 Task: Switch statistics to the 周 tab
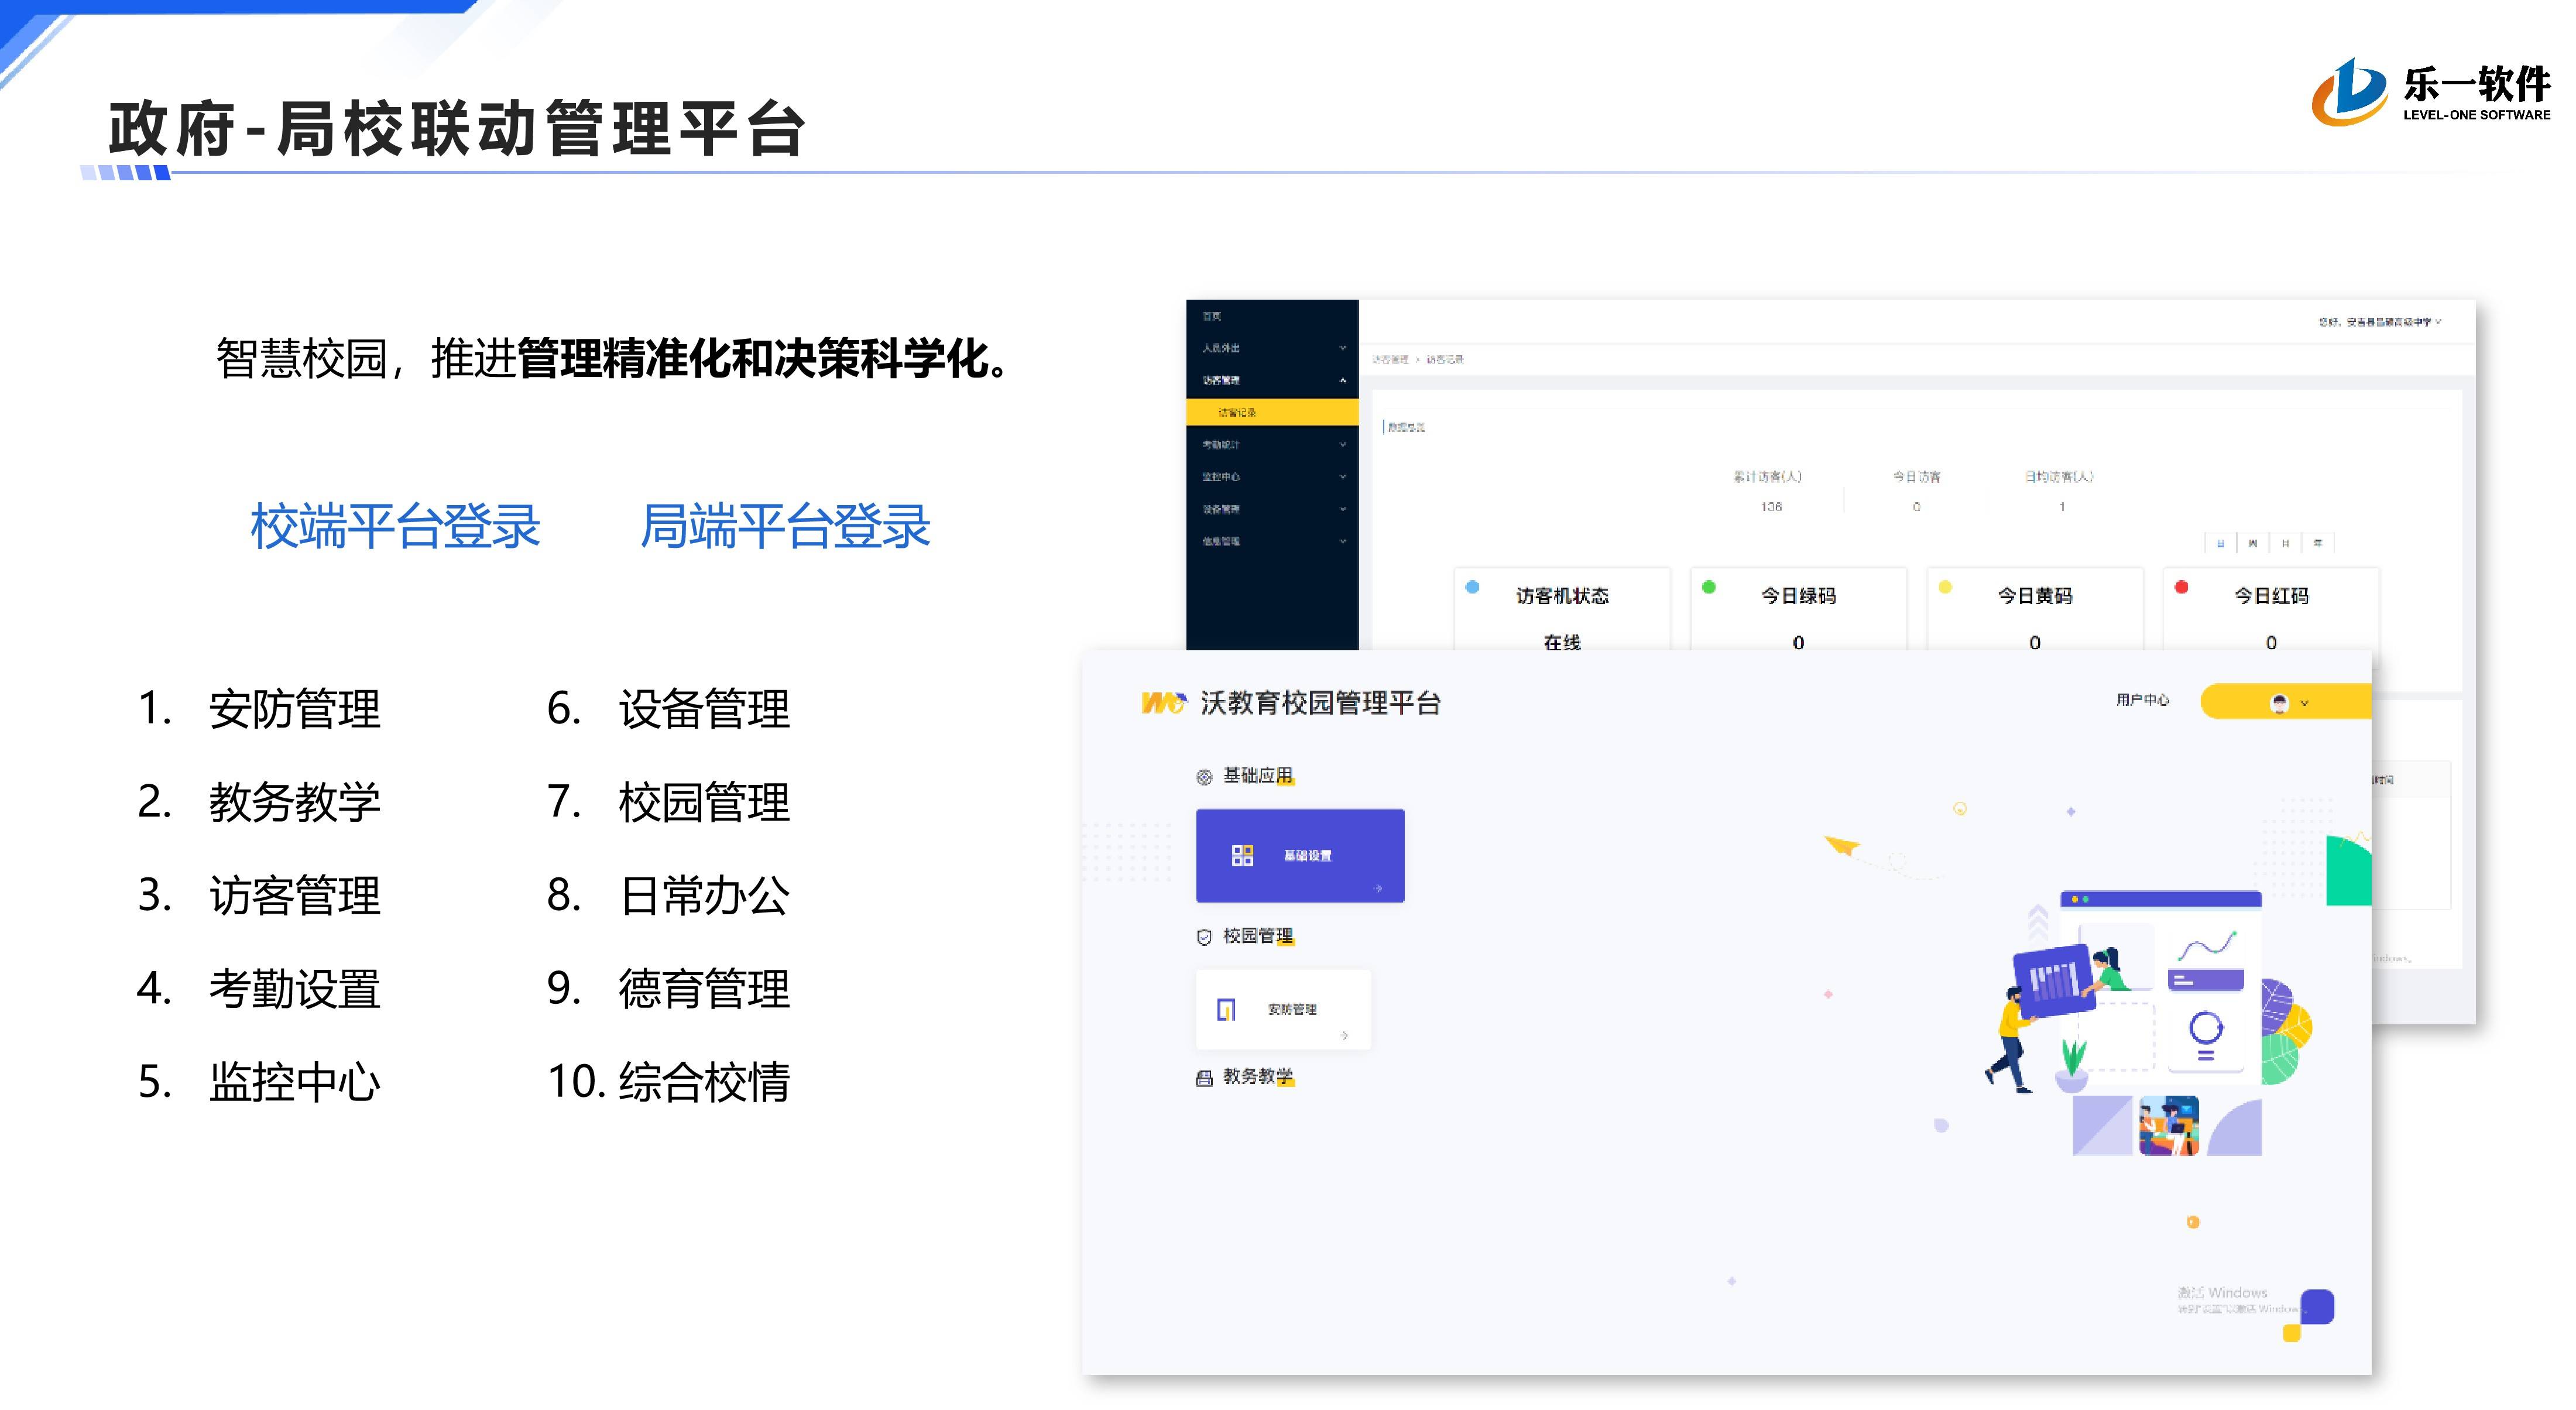2252,543
